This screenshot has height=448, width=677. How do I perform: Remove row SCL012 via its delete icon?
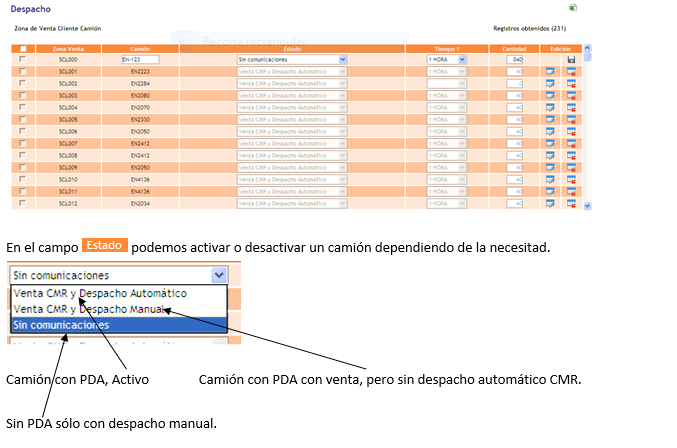coord(571,203)
